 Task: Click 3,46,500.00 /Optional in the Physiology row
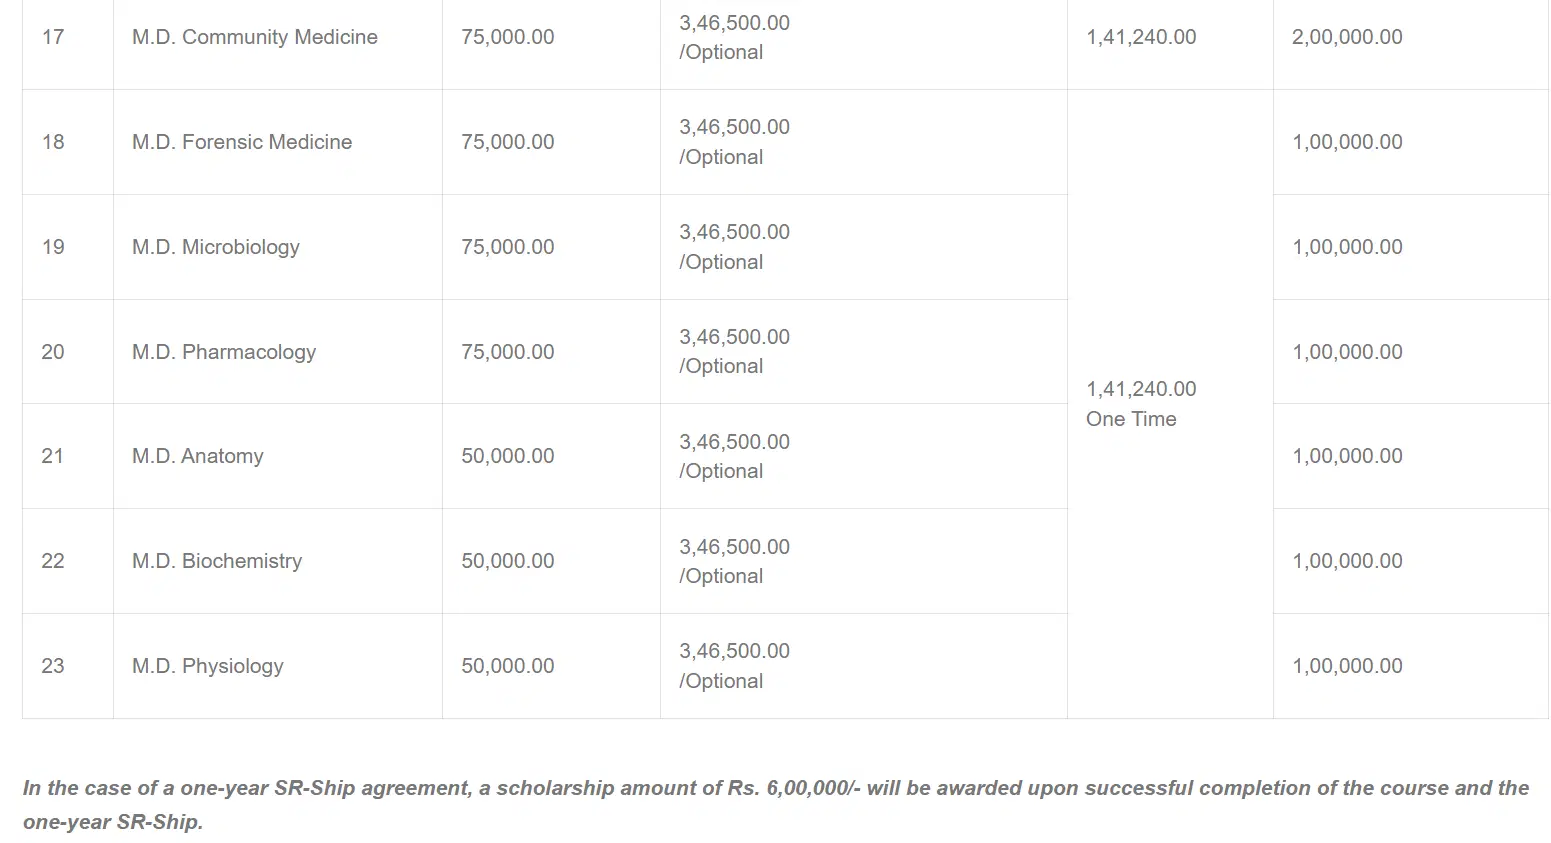click(x=734, y=666)
